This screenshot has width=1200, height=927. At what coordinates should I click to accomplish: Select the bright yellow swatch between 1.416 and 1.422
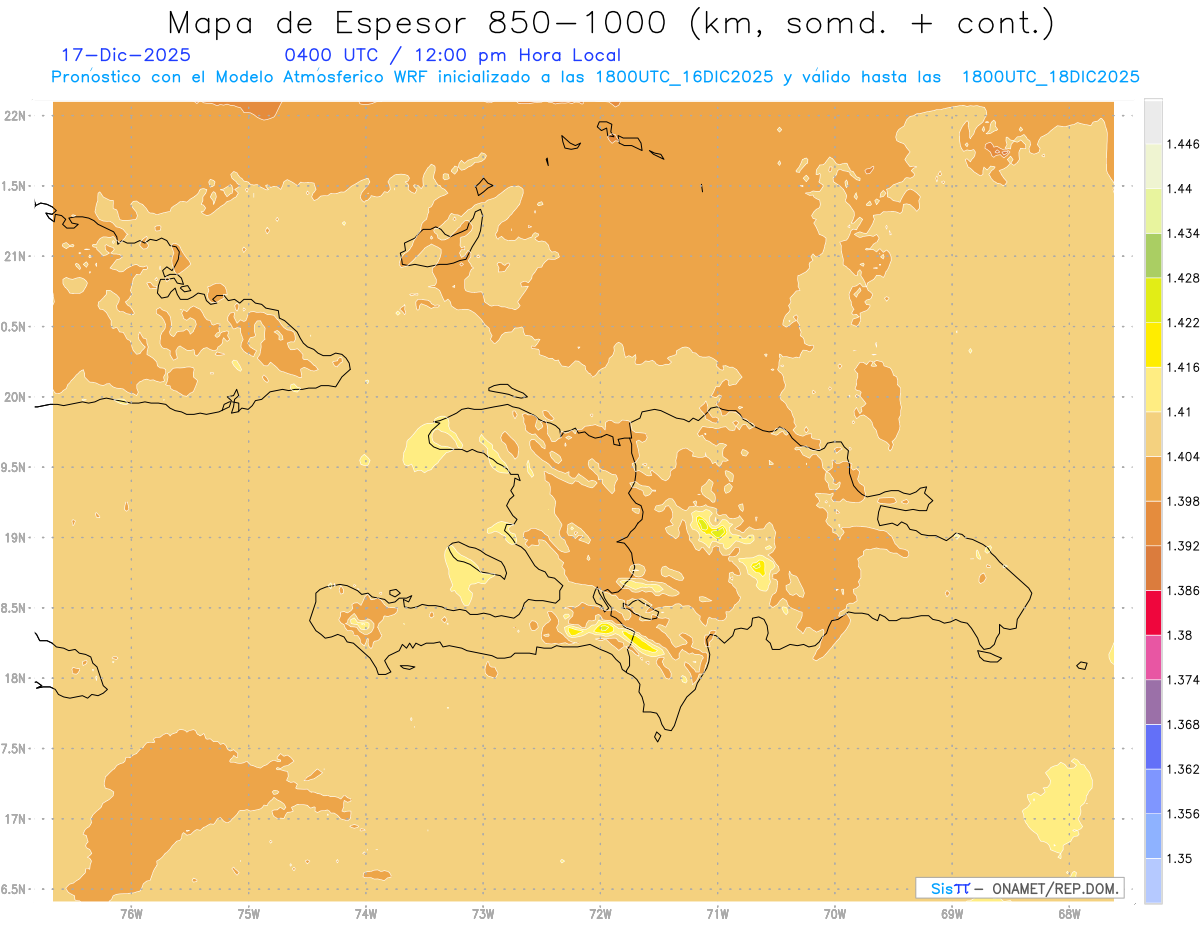[1153, 344]
